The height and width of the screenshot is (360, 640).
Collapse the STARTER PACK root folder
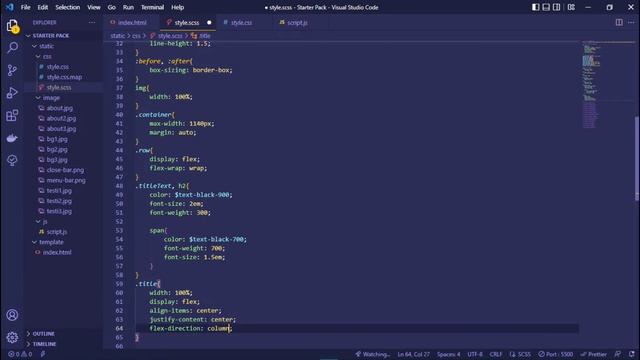(x=51, y=36)
